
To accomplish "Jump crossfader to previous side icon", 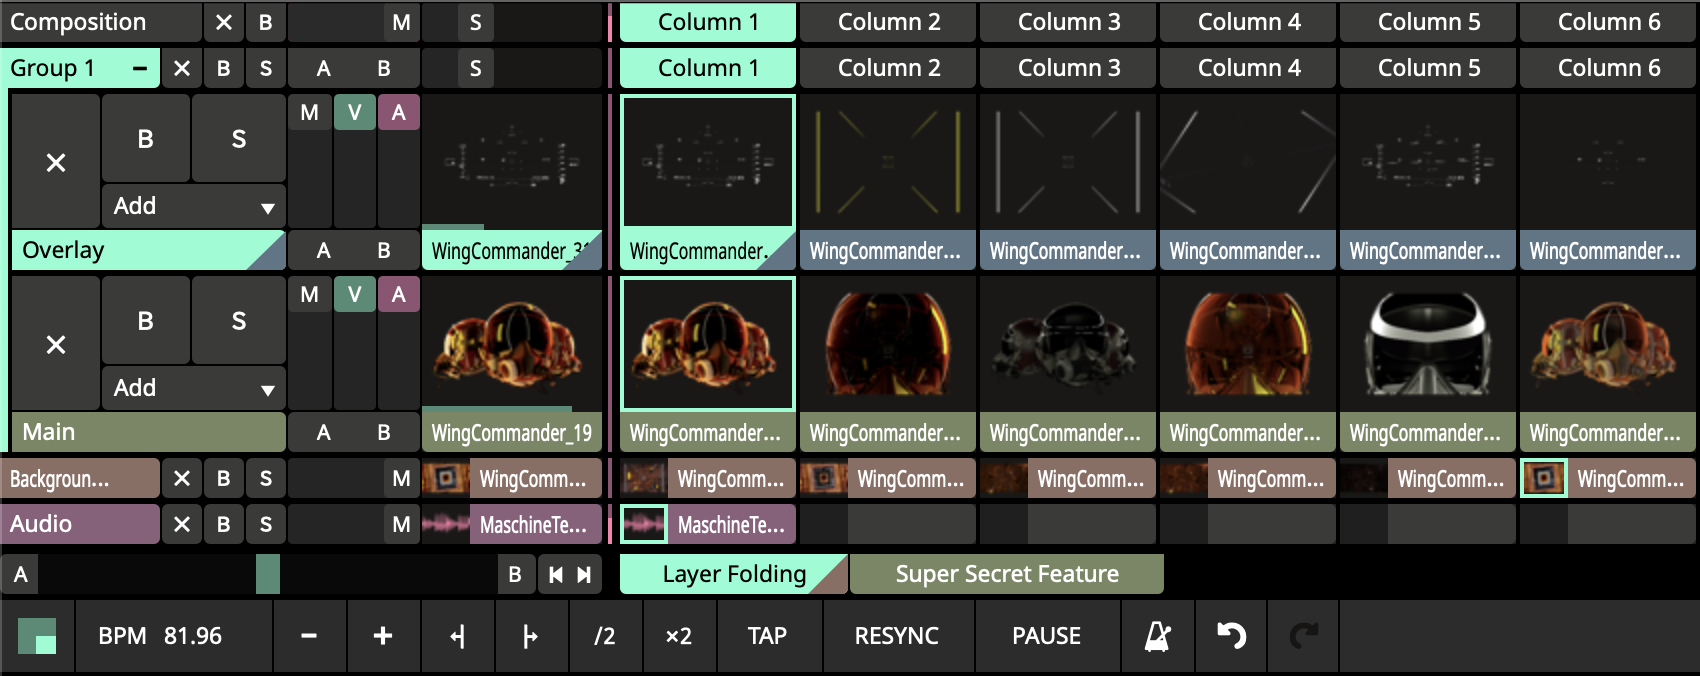I will point(556,574).
